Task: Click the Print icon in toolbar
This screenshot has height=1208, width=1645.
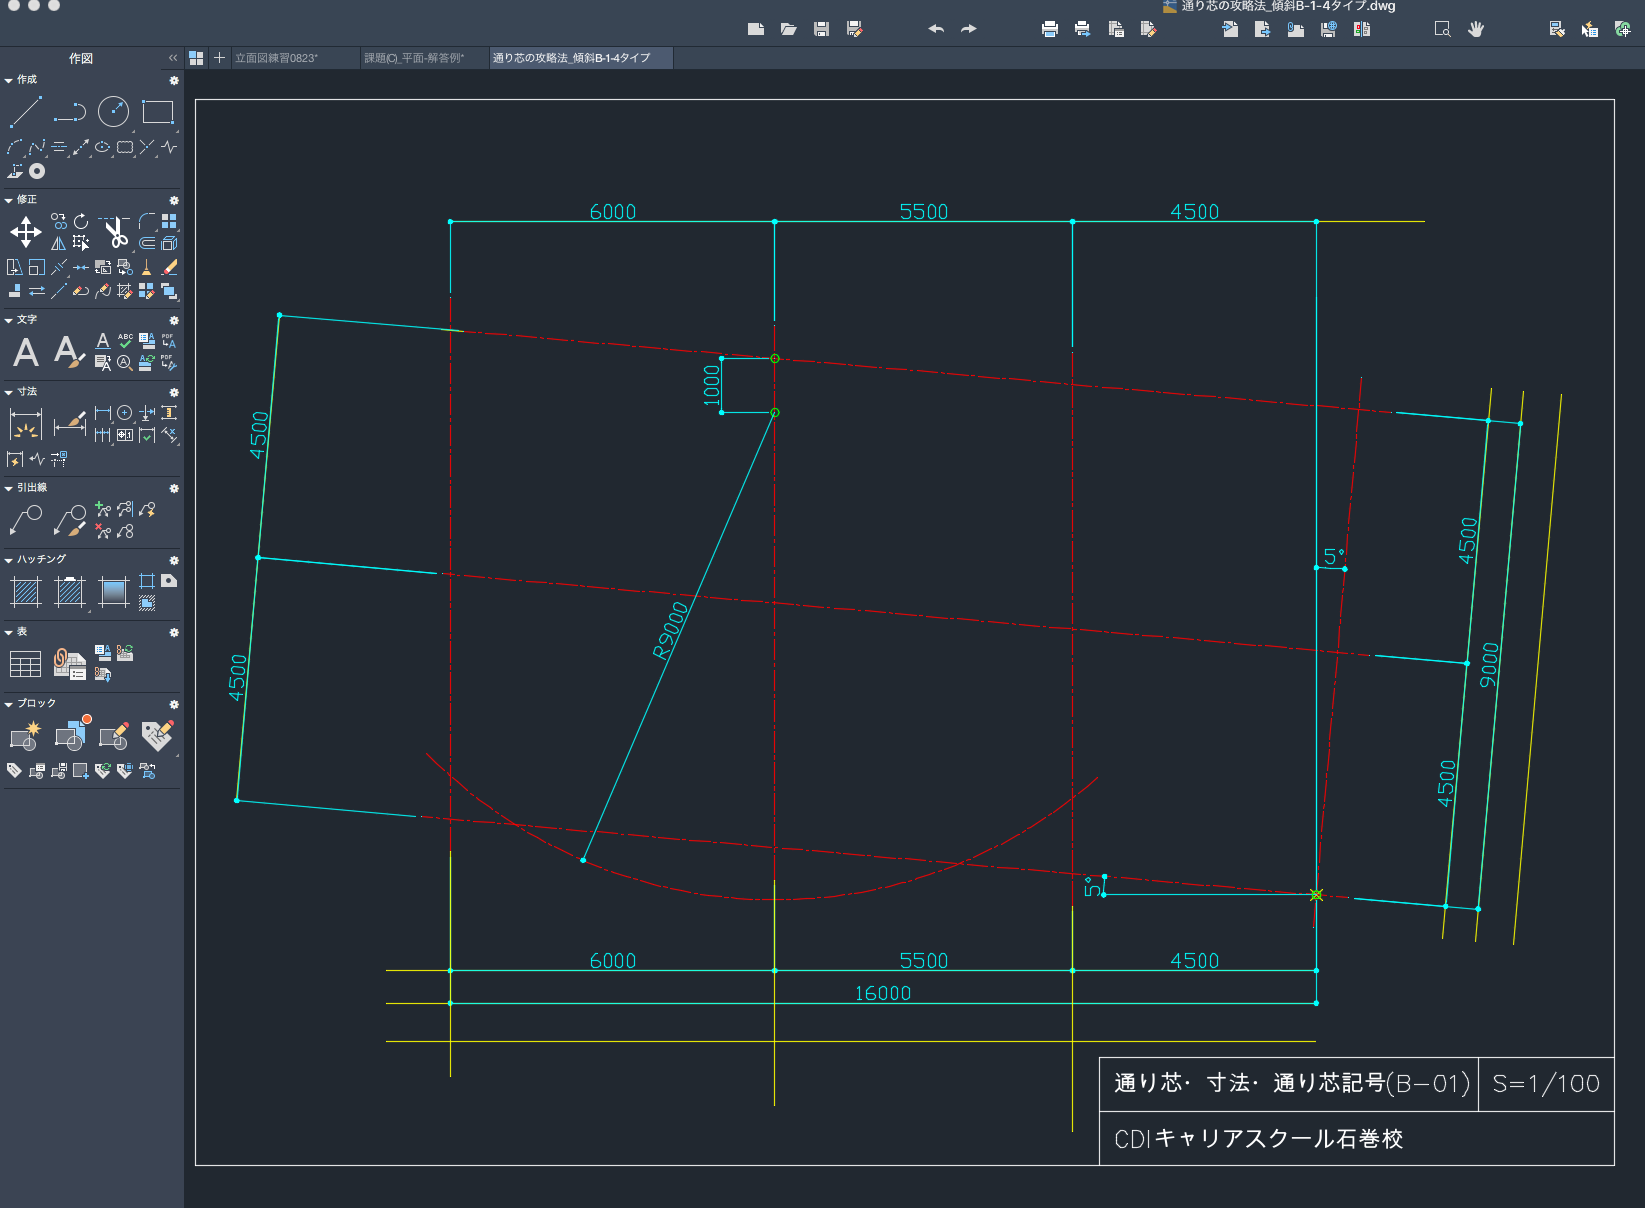Action: (1050, 29)
